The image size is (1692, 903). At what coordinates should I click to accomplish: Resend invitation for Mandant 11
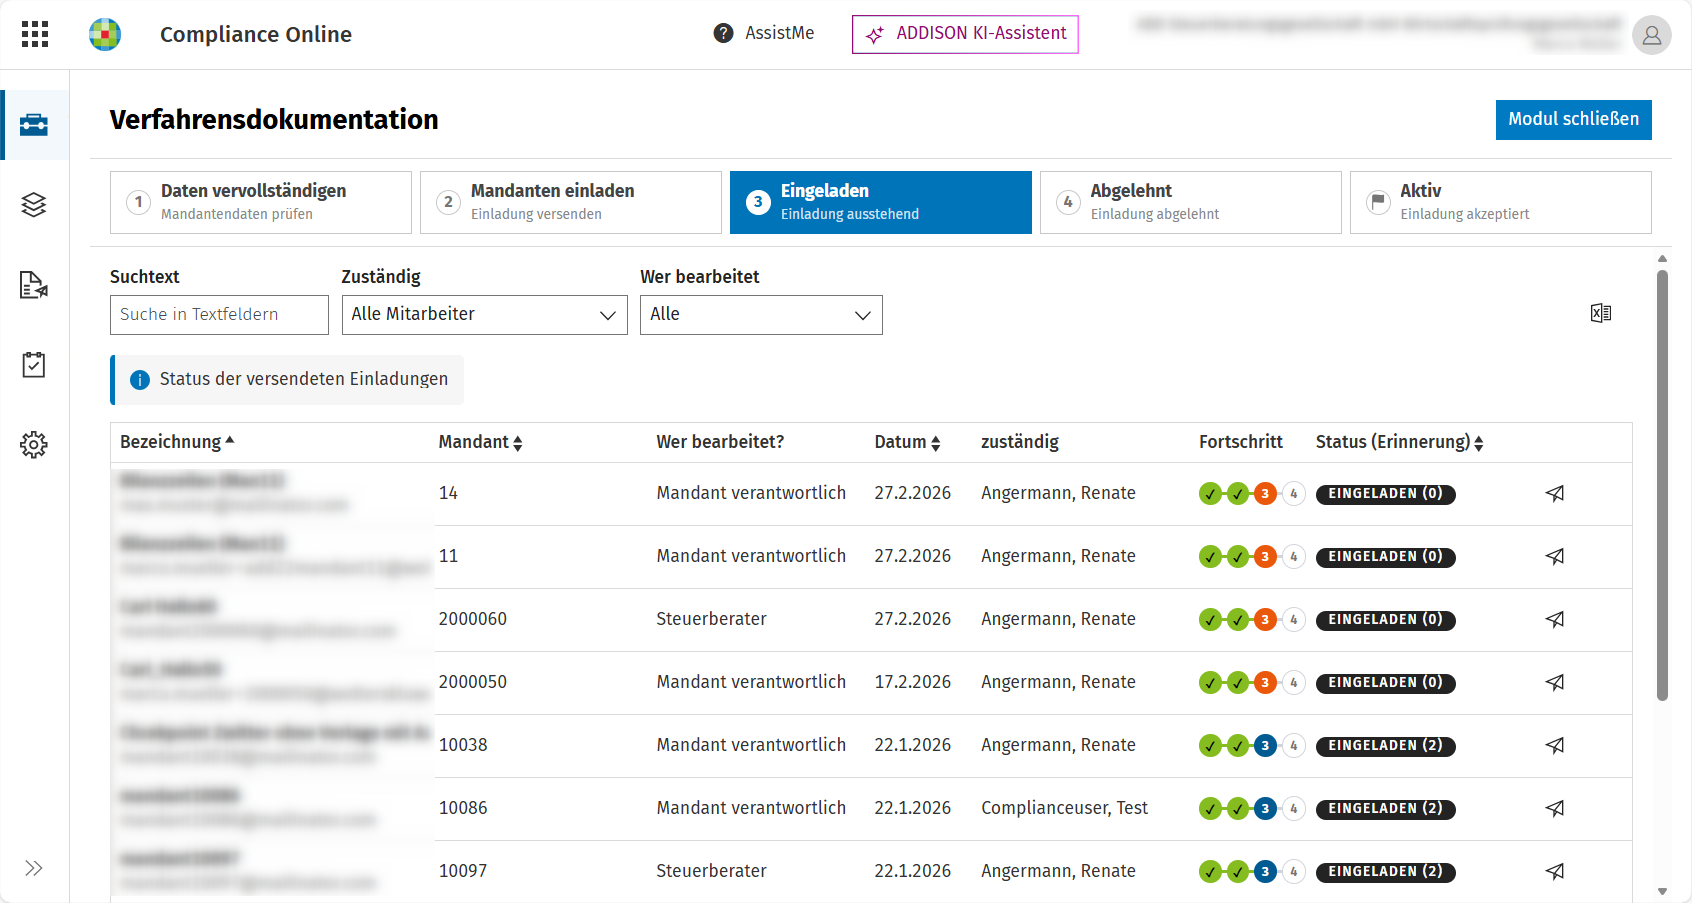coord(1555,556)
